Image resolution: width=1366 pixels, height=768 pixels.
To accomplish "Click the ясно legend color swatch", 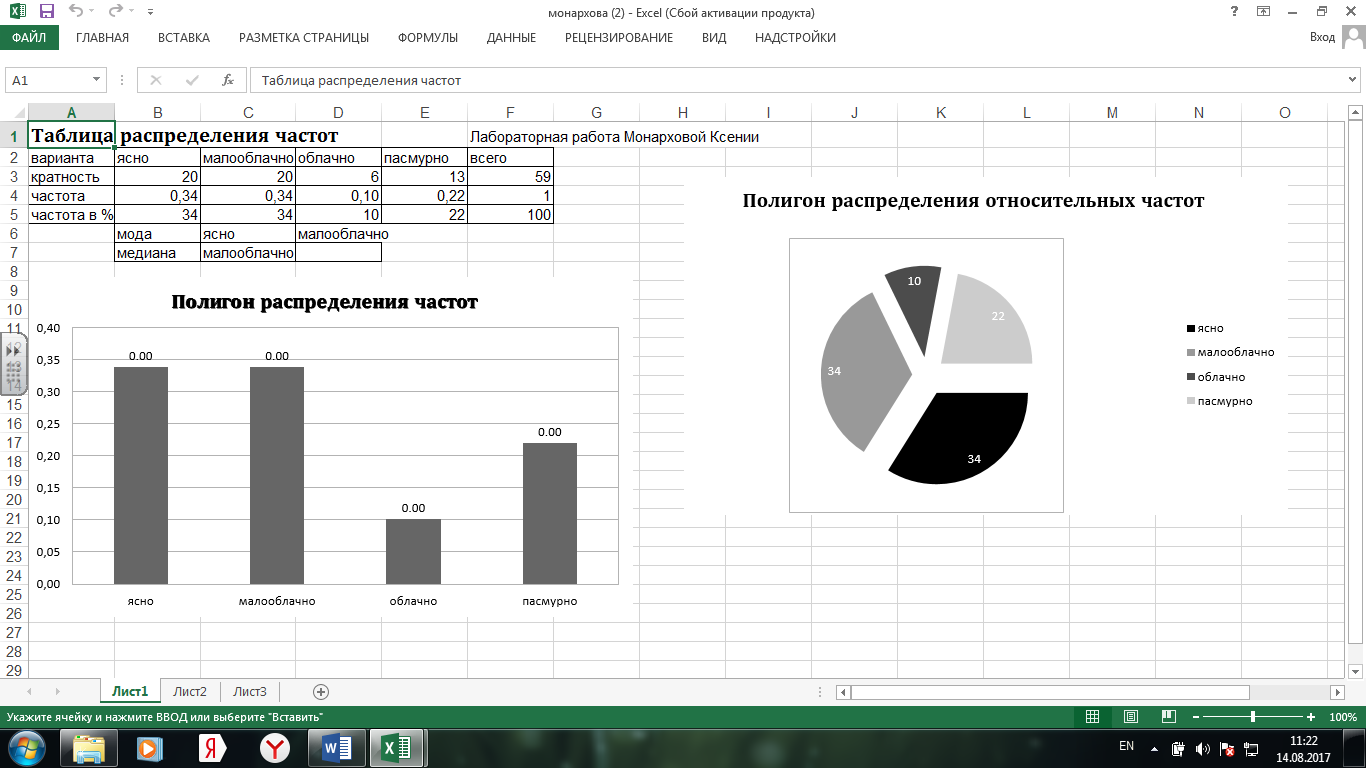I will click(1189, 329).
